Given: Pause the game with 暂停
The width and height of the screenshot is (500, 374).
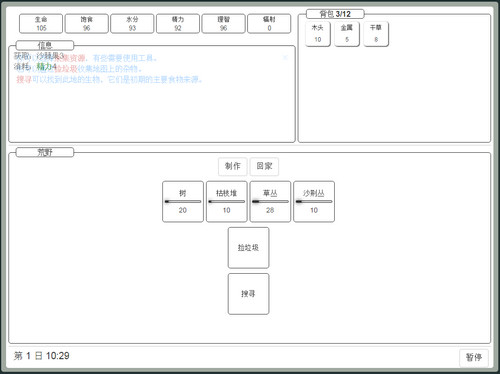Looking at the screenshot, I should (474, 358).
